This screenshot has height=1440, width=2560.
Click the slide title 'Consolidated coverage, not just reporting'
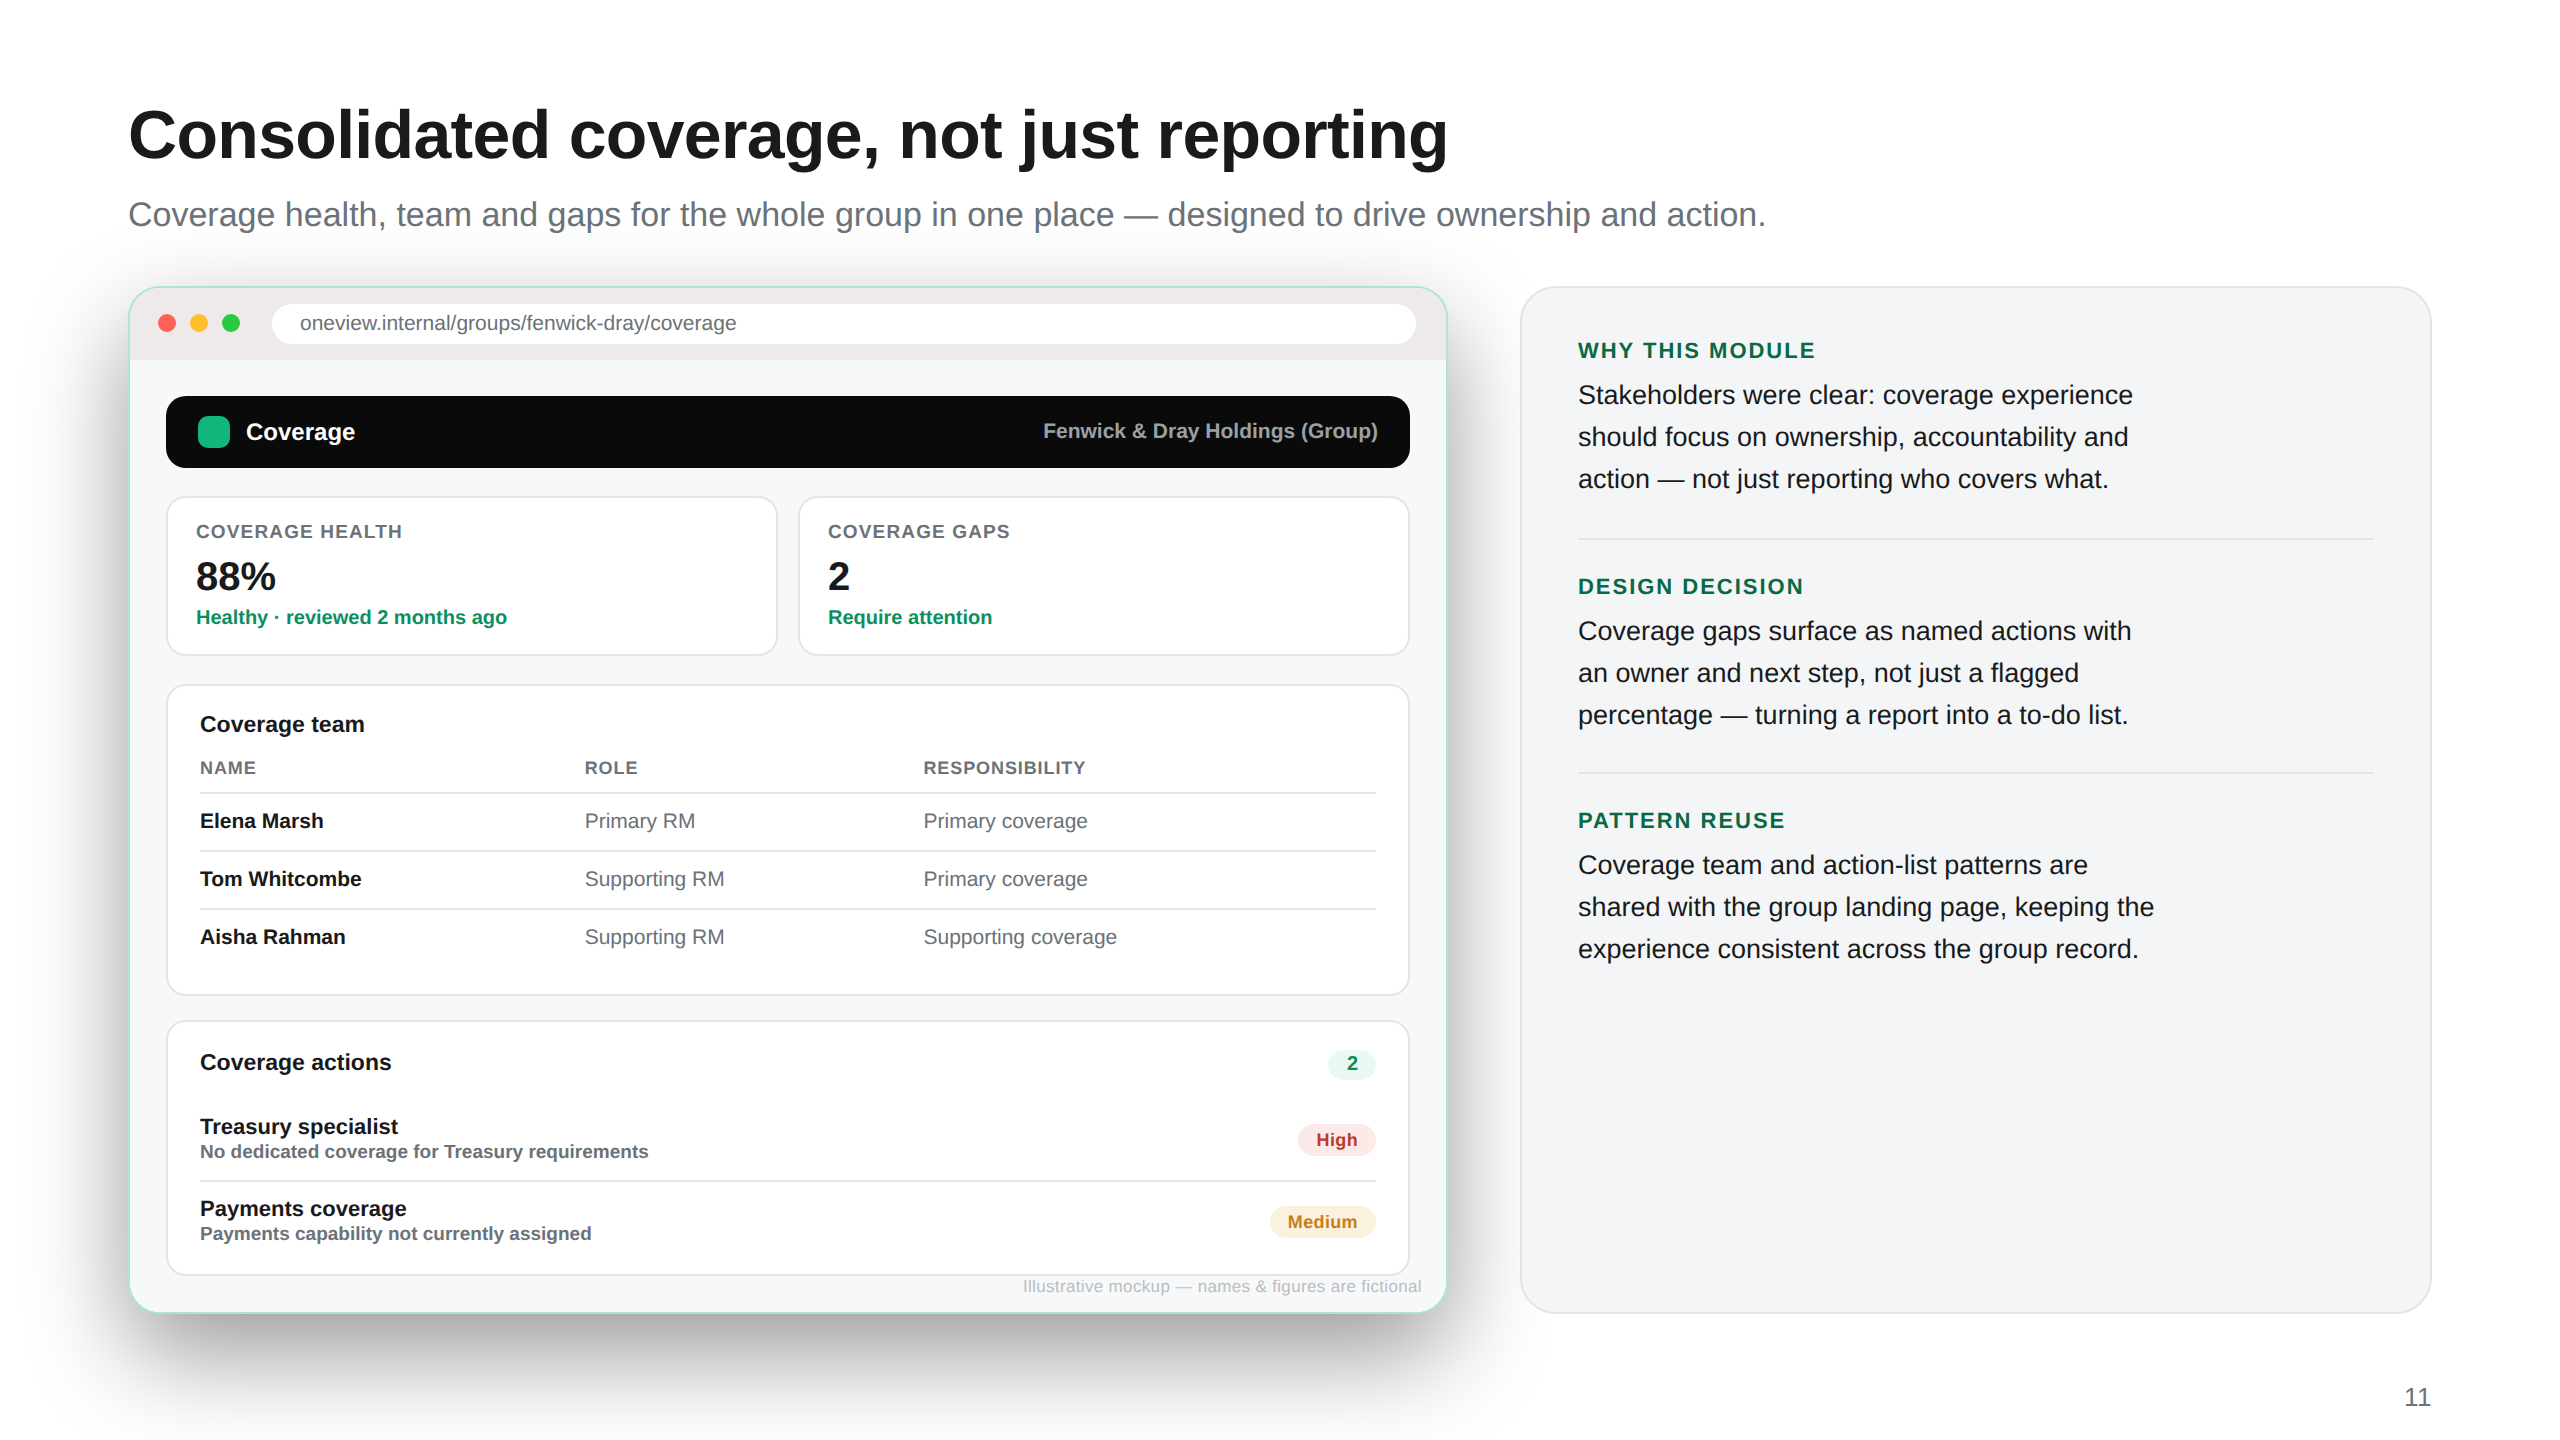click(x=788, y=136)
